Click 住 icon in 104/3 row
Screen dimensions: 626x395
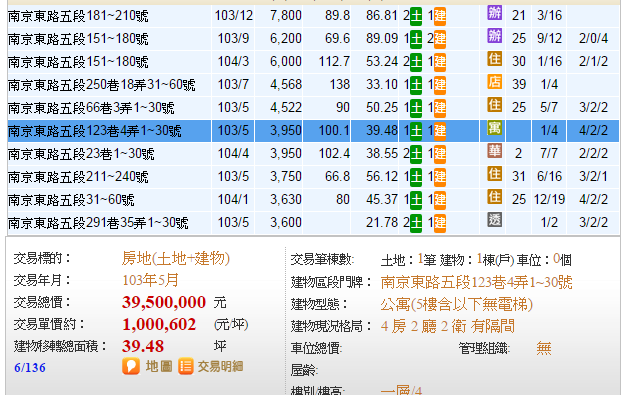494,59
